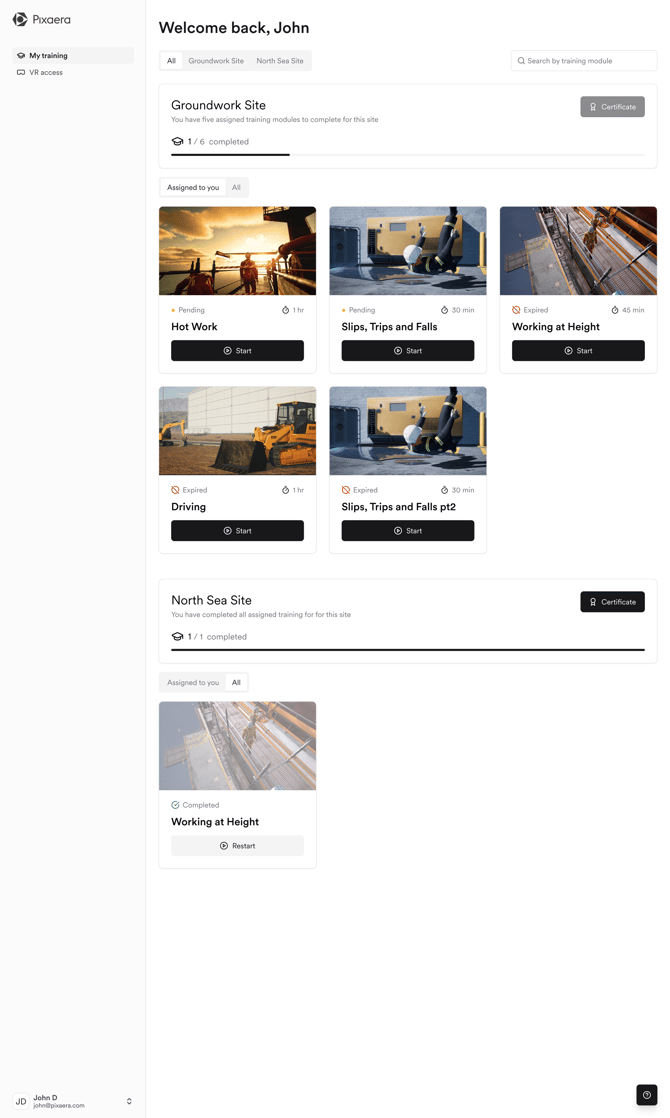
Task: Click the Completed checkmark icon
Action: coord(175,805)
